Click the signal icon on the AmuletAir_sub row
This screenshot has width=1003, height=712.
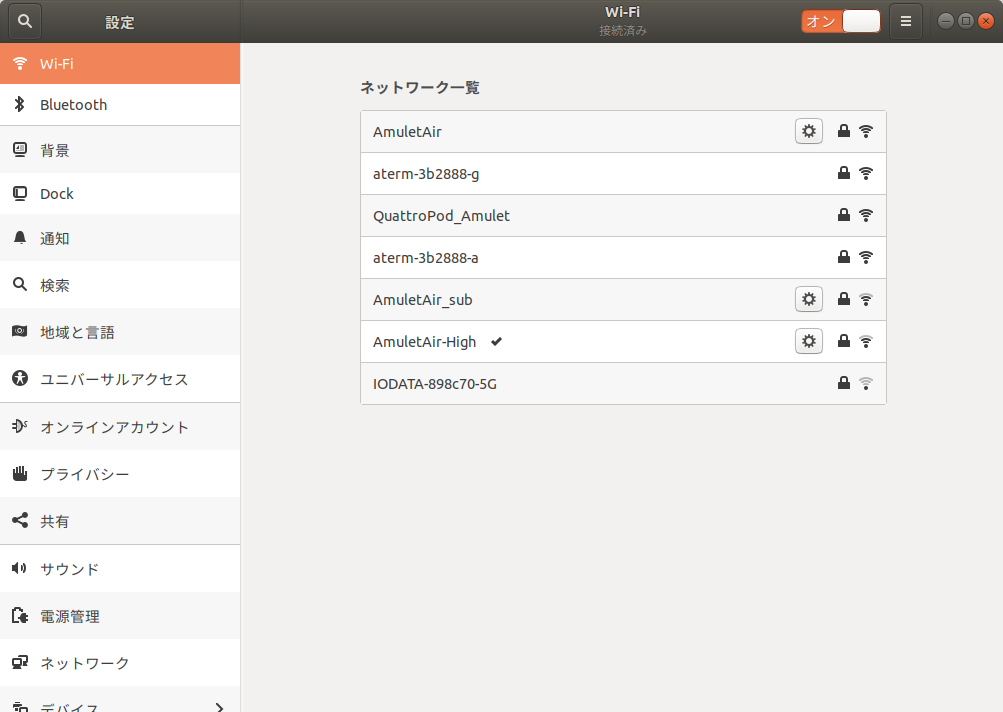point(865,299)
